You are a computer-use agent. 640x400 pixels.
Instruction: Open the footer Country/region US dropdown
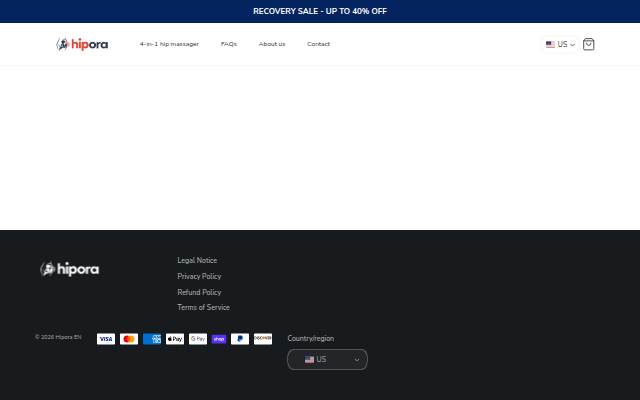point(327,359)
